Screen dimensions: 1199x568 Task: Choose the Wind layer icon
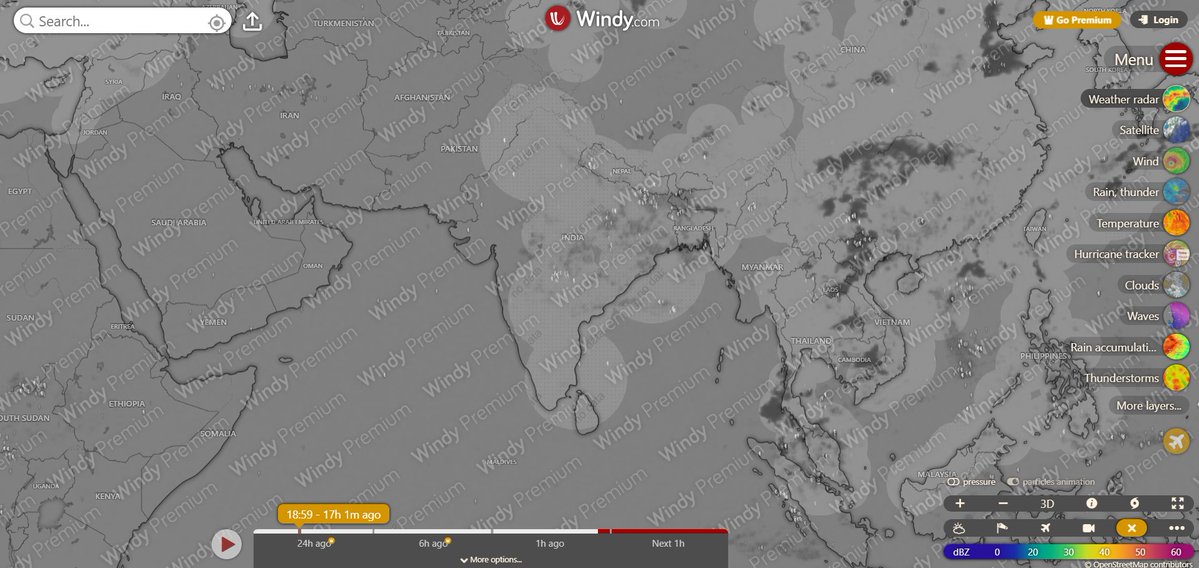pyautogui.click(x=1176, y=161)
